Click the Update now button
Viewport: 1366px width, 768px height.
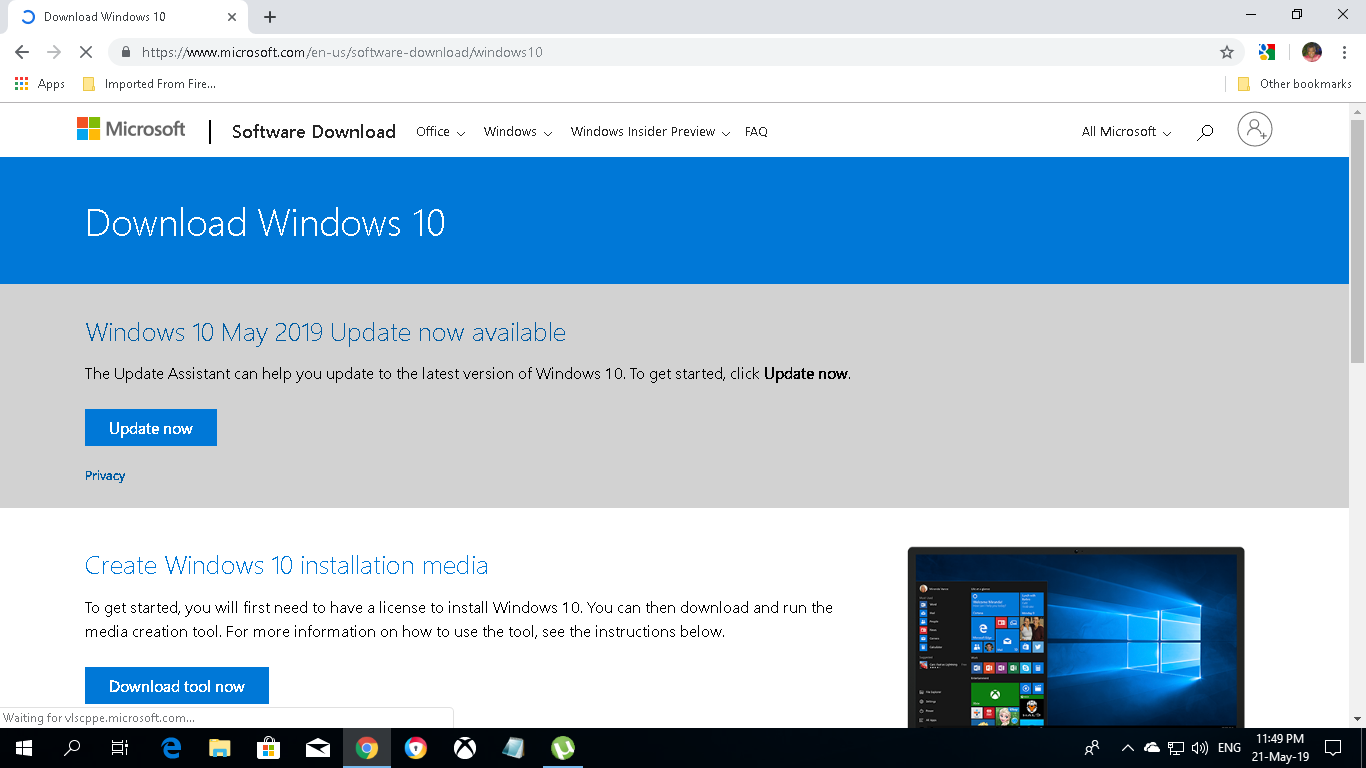tap(151, 428)
